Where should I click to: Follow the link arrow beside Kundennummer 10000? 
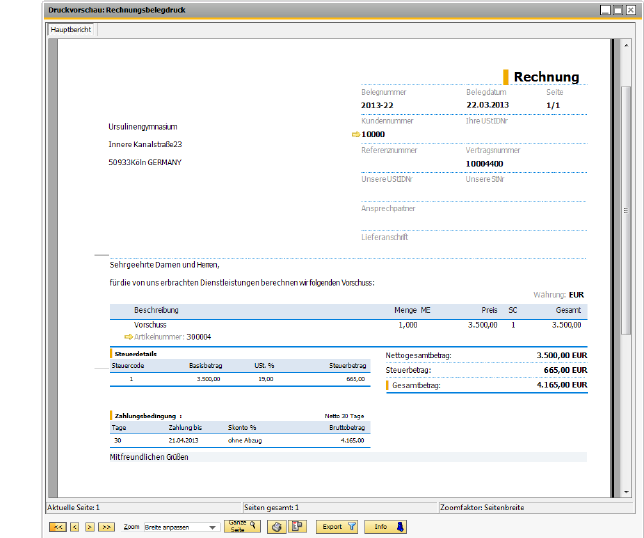tap(356, 133)
